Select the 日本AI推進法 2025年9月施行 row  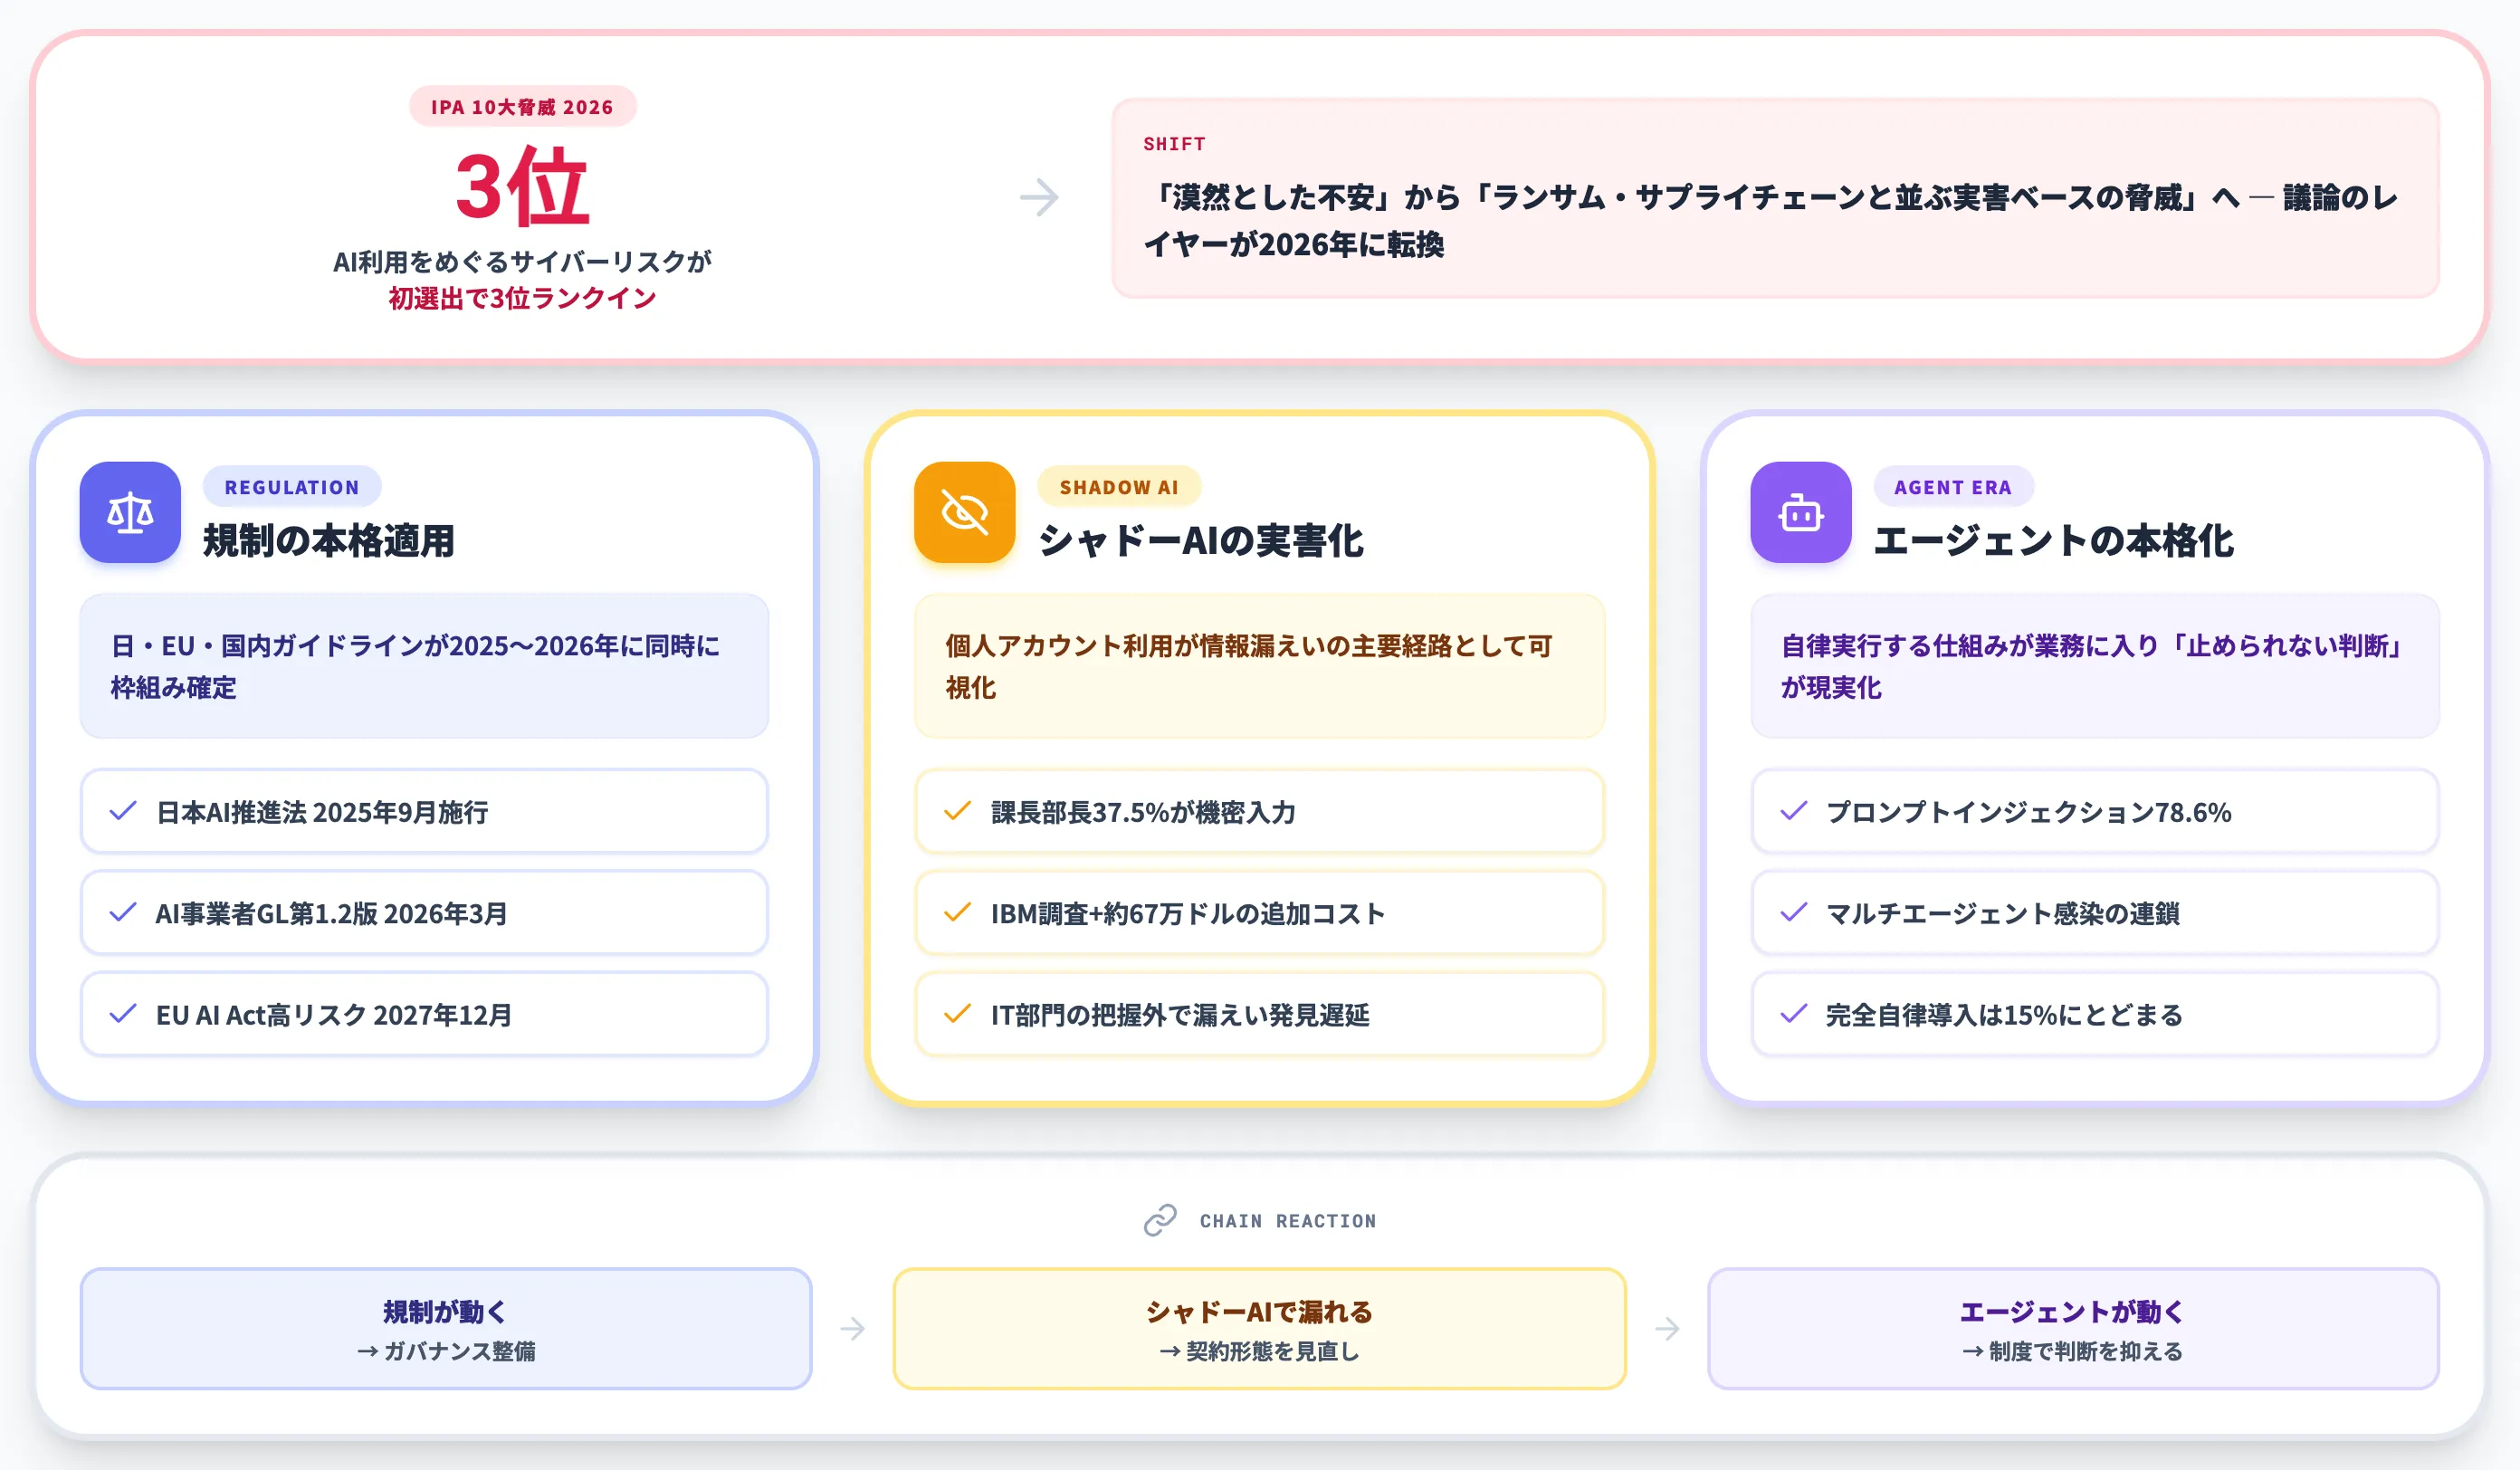424,811
